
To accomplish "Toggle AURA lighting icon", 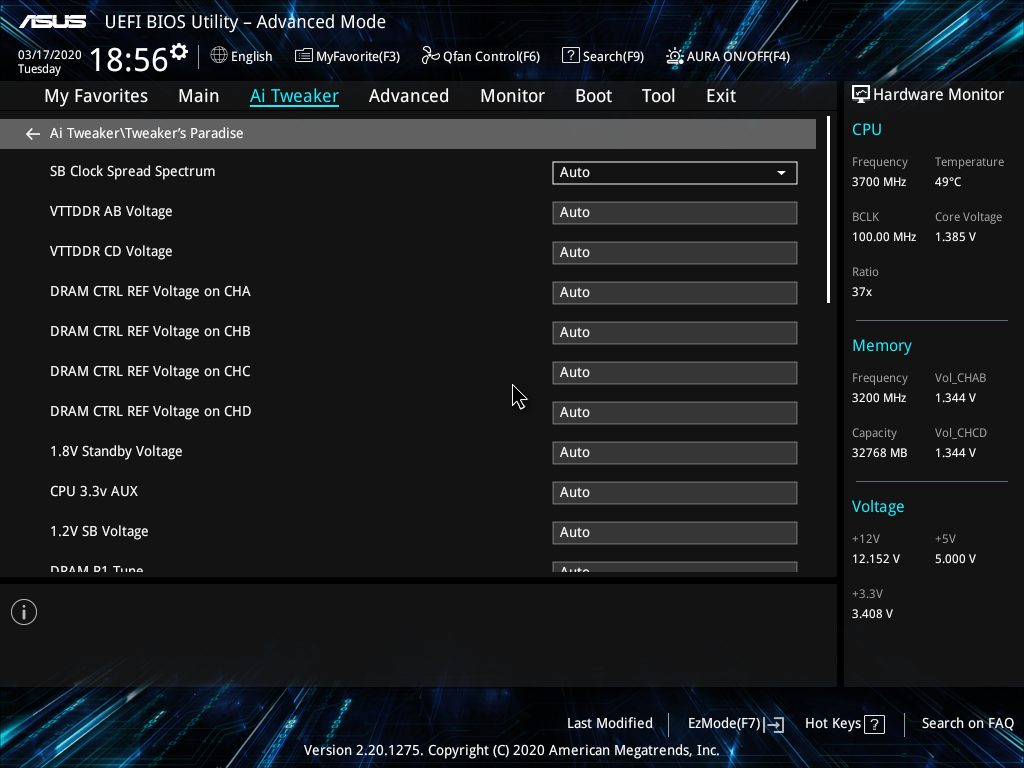I will (x=674, y=56).
